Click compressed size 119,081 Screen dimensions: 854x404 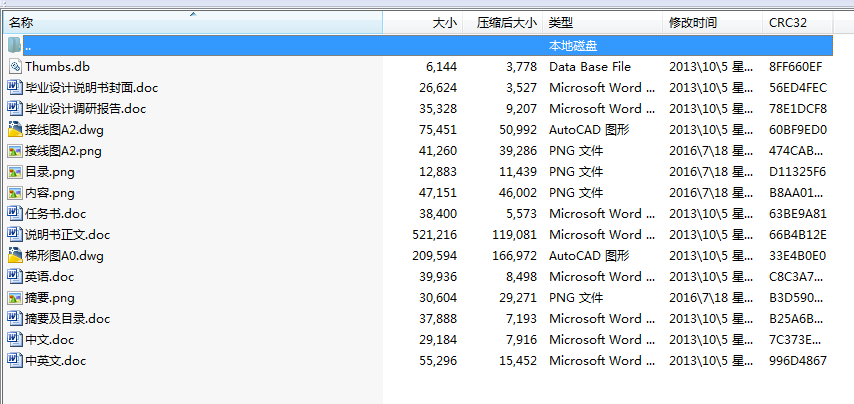pos(515,235)
